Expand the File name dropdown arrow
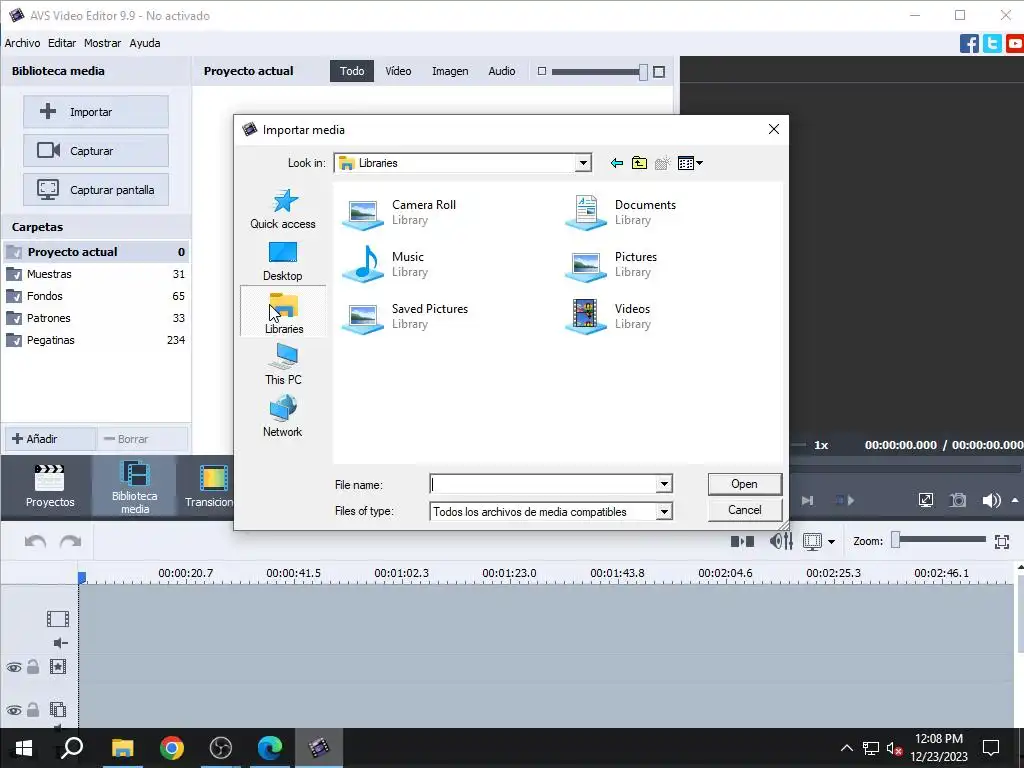Viewport: 1024px width, 768px height. 664,484
